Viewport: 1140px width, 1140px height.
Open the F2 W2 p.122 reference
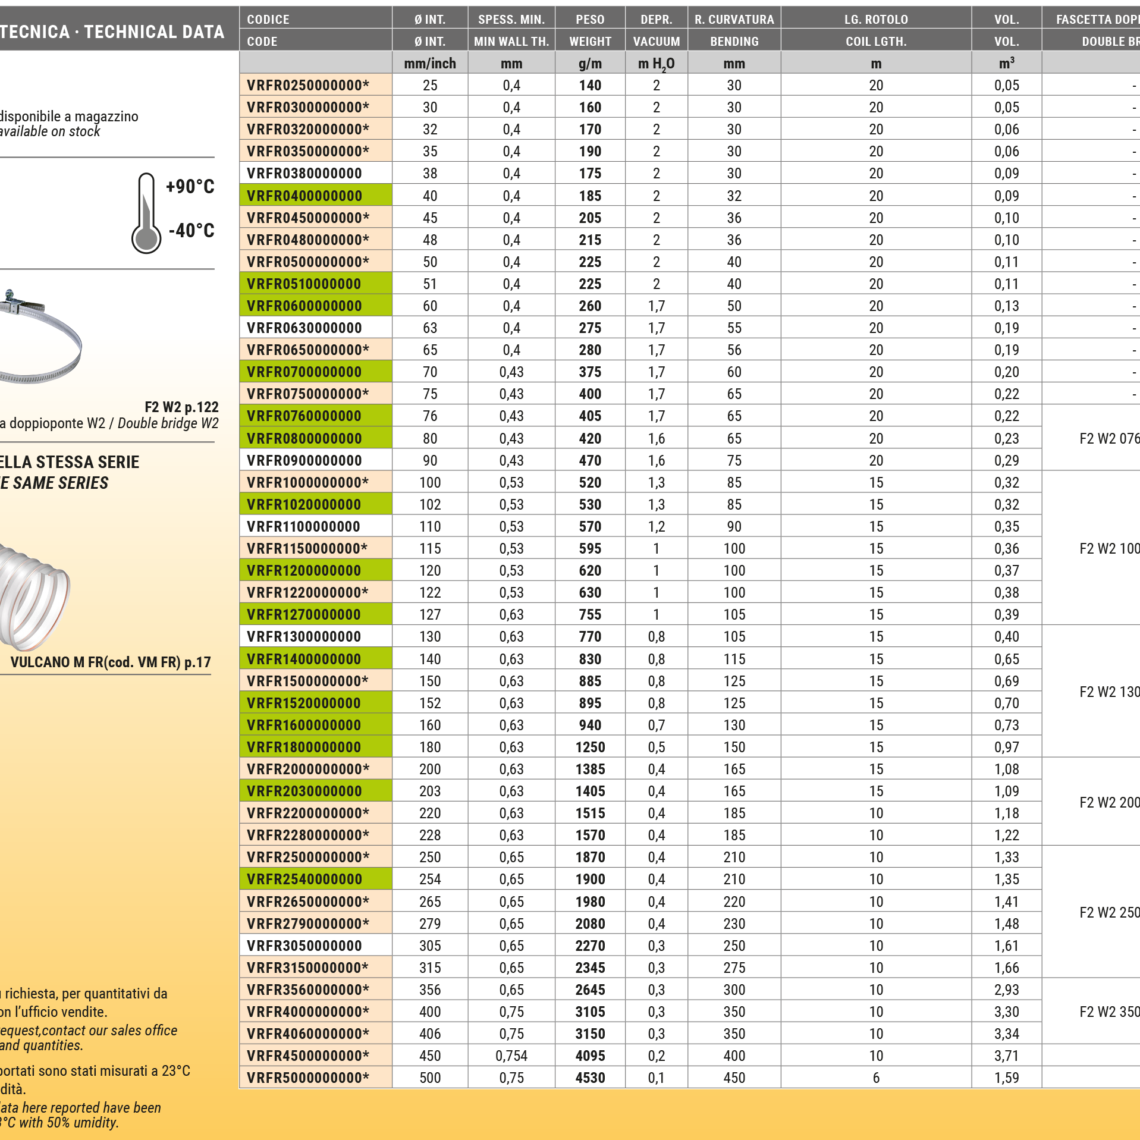click(x=181, y=407)
